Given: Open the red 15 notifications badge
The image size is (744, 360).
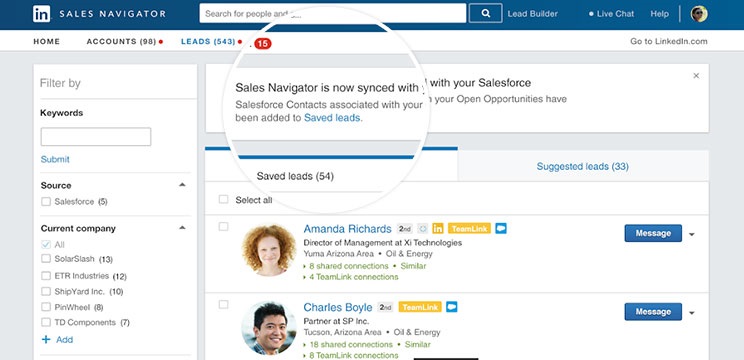Looking at the screenshot, I should (x=262, y=44).
